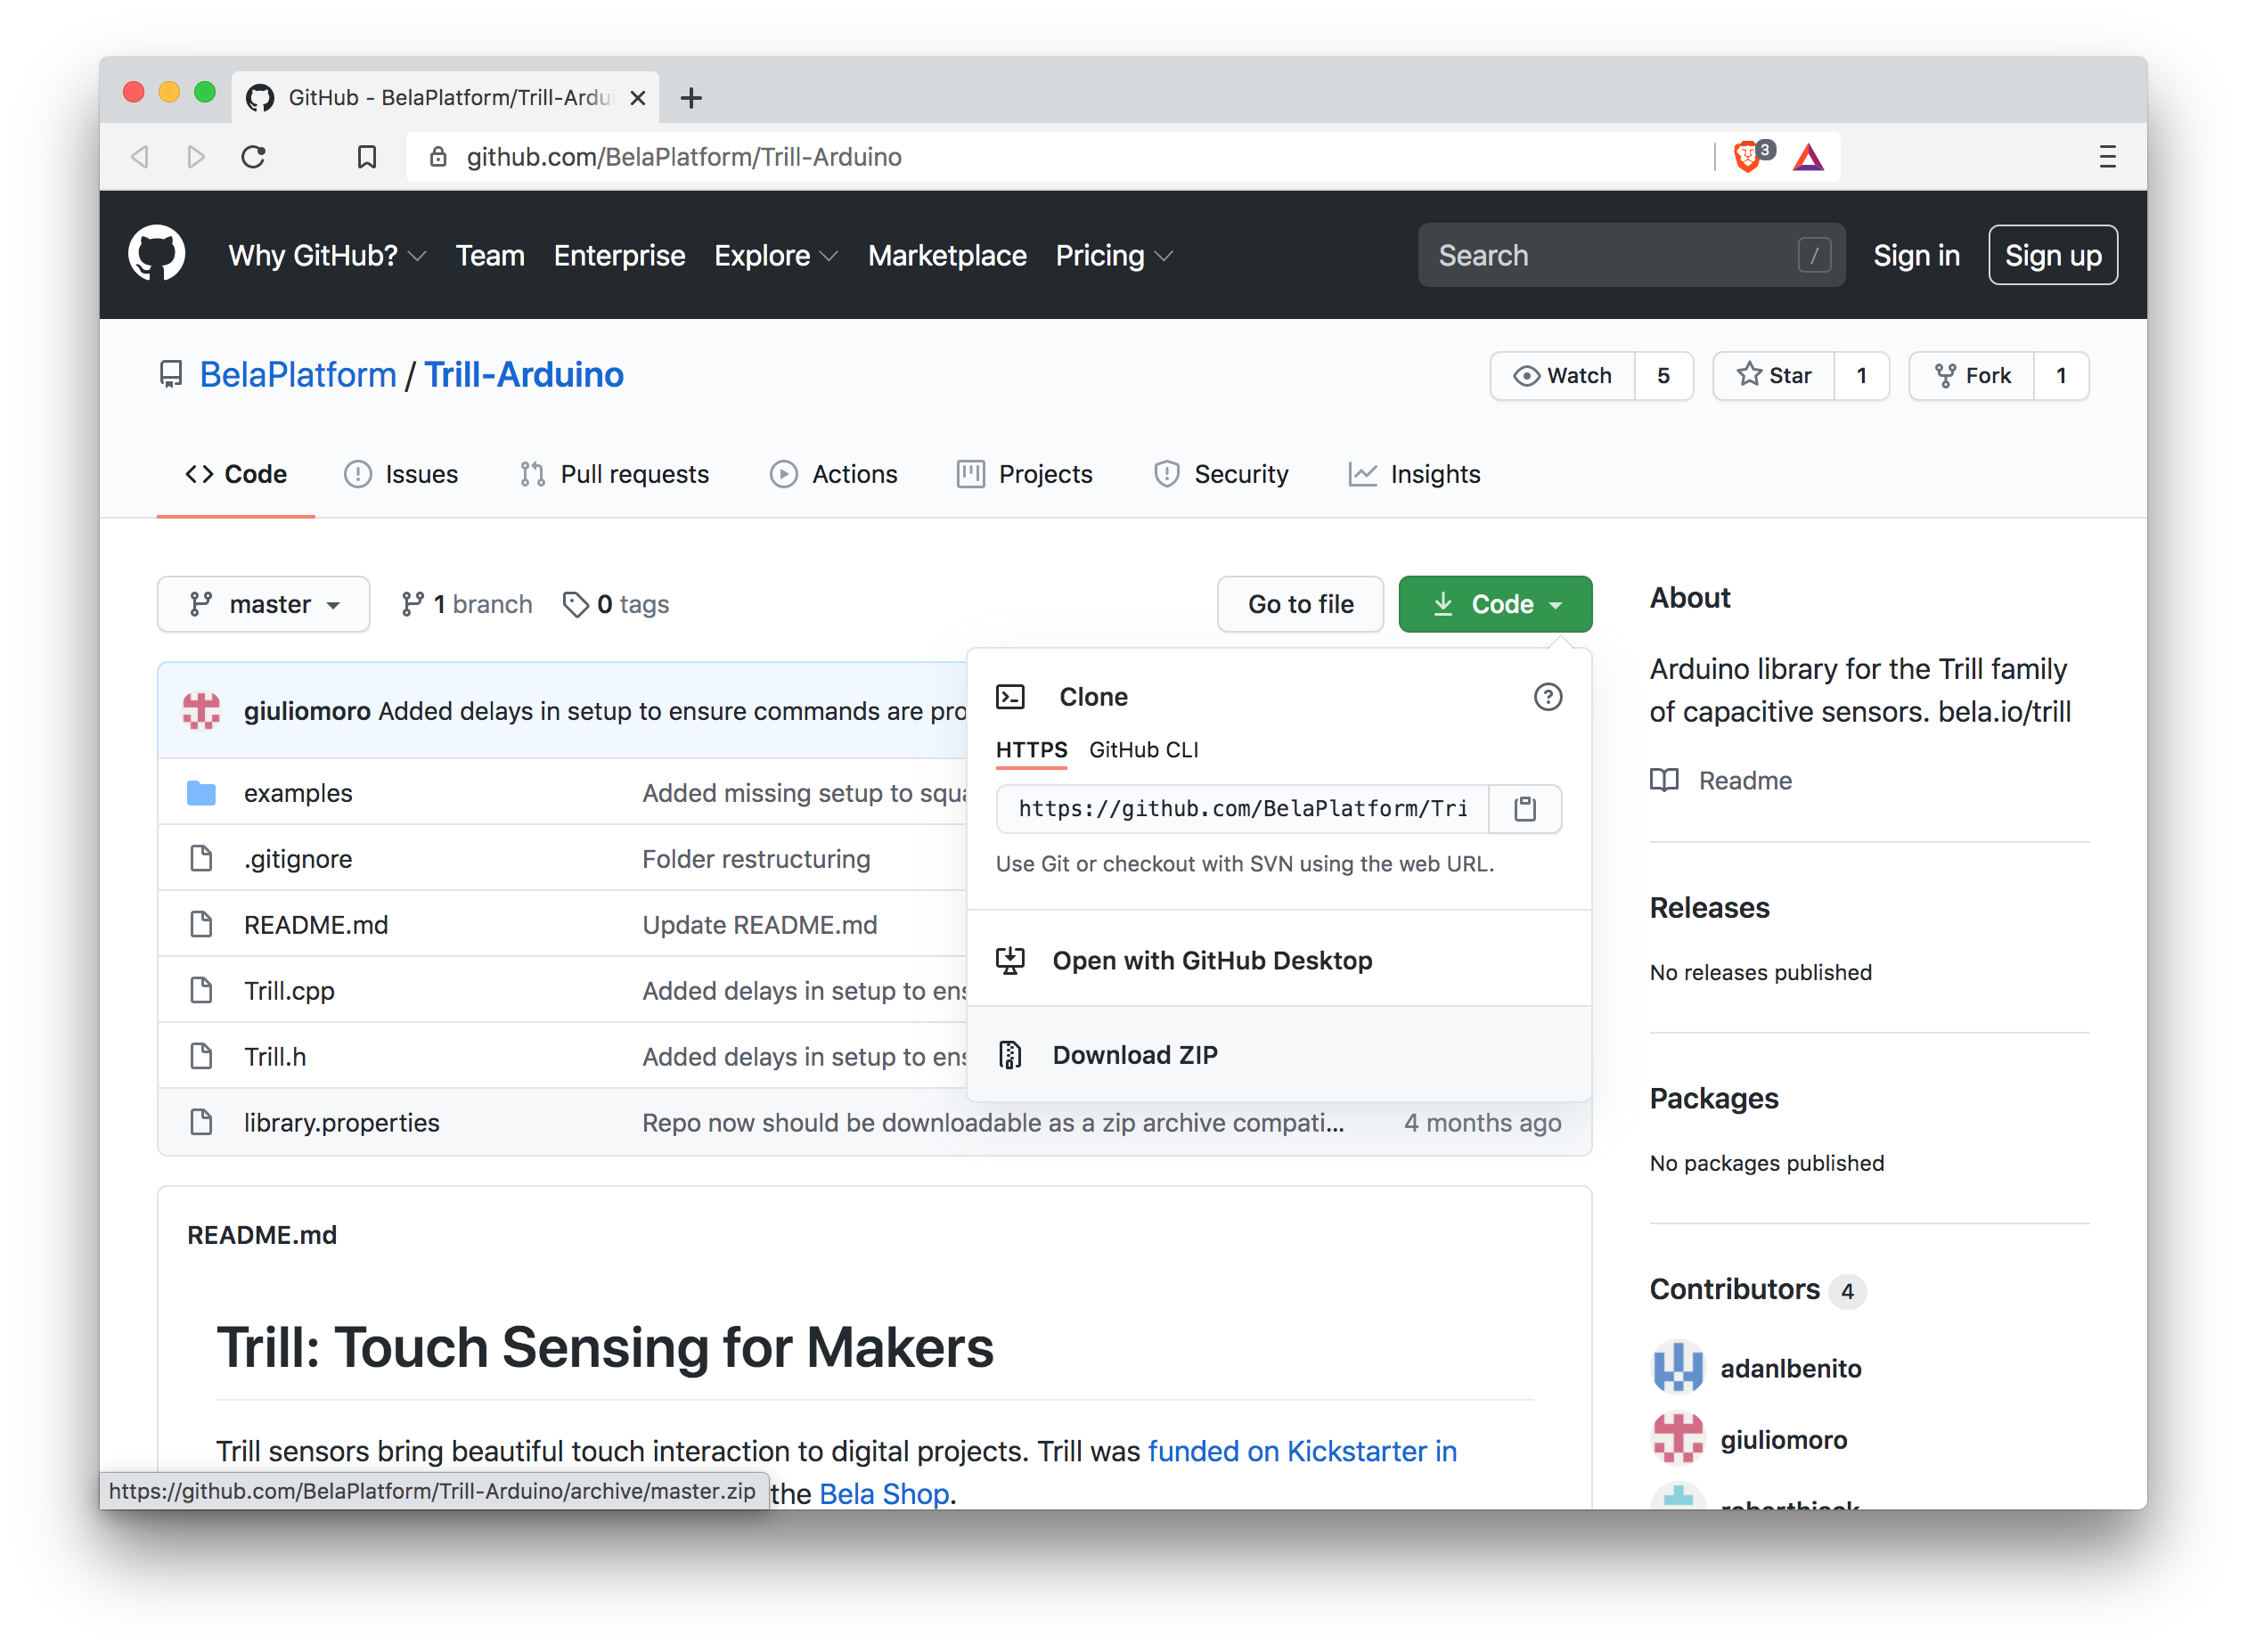This screenshot has height=1652, width=2247.
Task: Click the repository icon beside BelaPlatform
Action: (171, 375)
